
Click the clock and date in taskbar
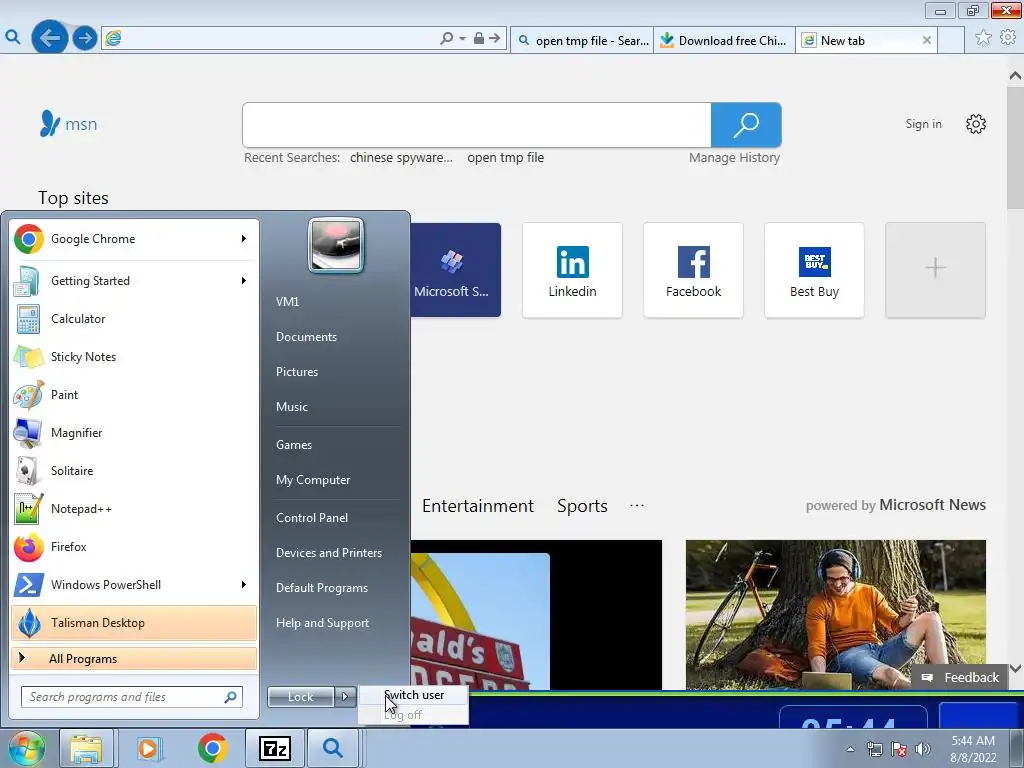tap(973, 749)
